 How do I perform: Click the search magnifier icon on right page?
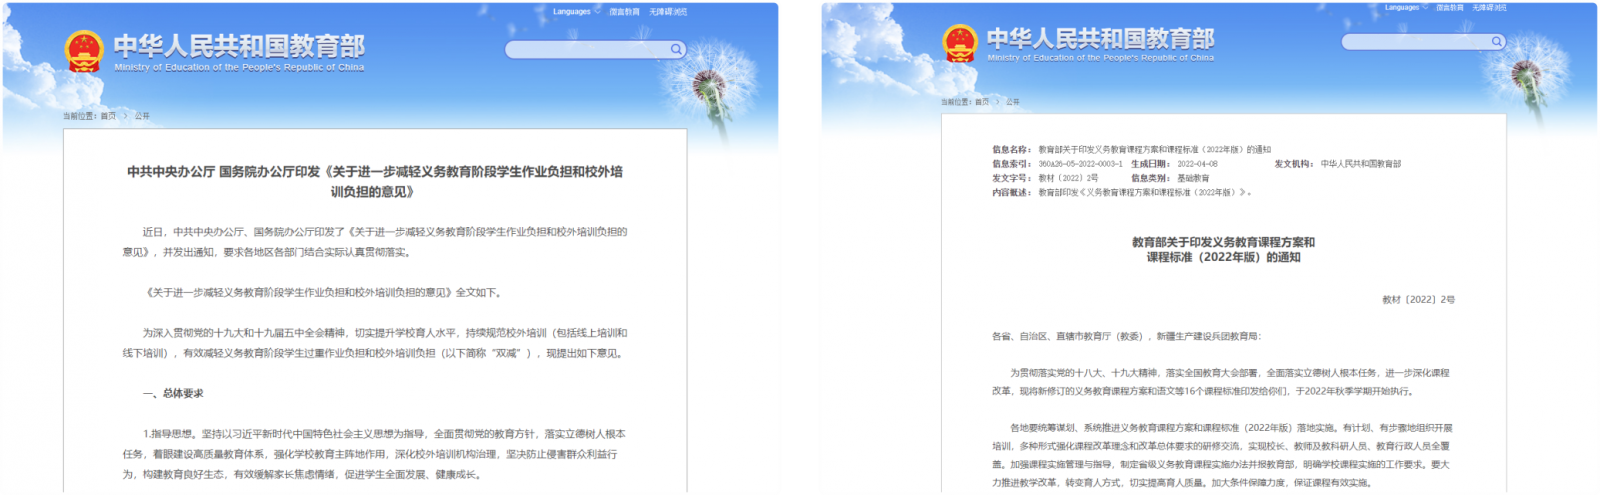(1496, 41)
